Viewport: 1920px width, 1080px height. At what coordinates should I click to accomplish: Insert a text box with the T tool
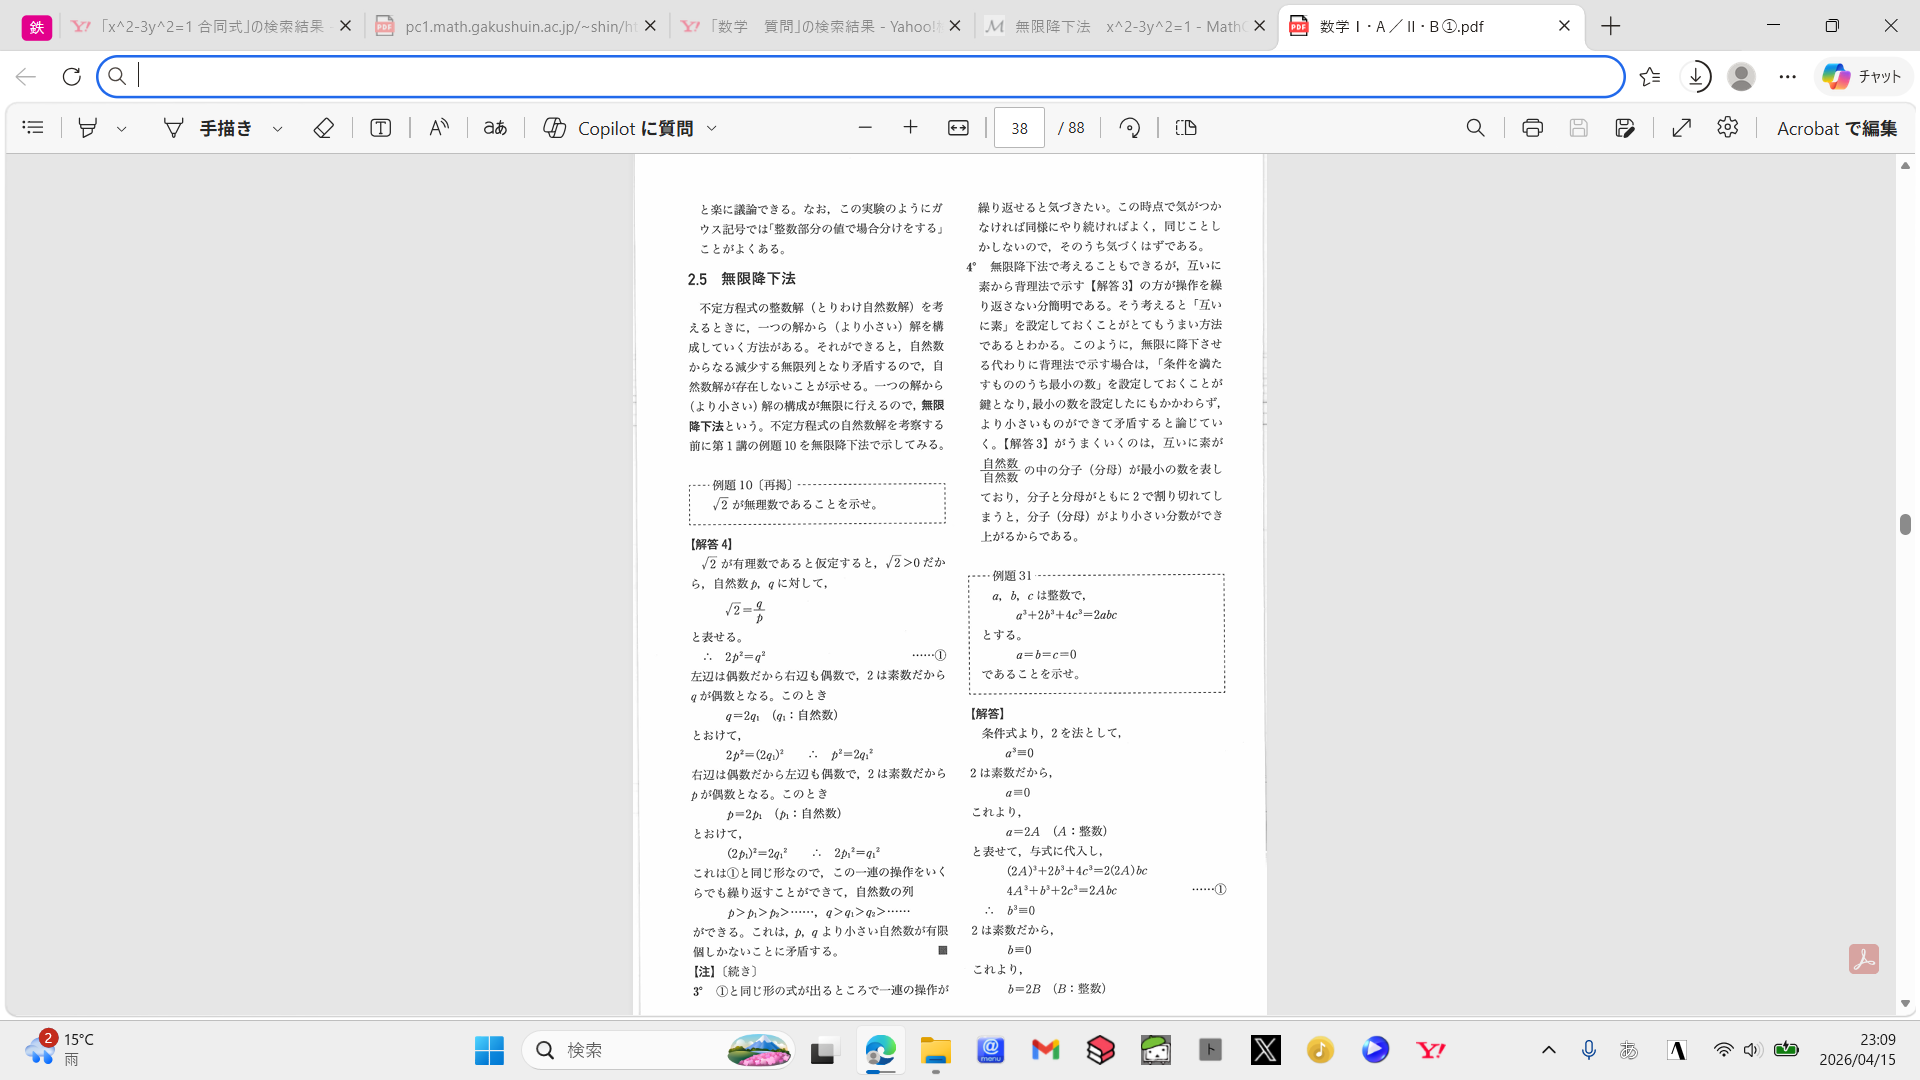click(x=380, y=128)
